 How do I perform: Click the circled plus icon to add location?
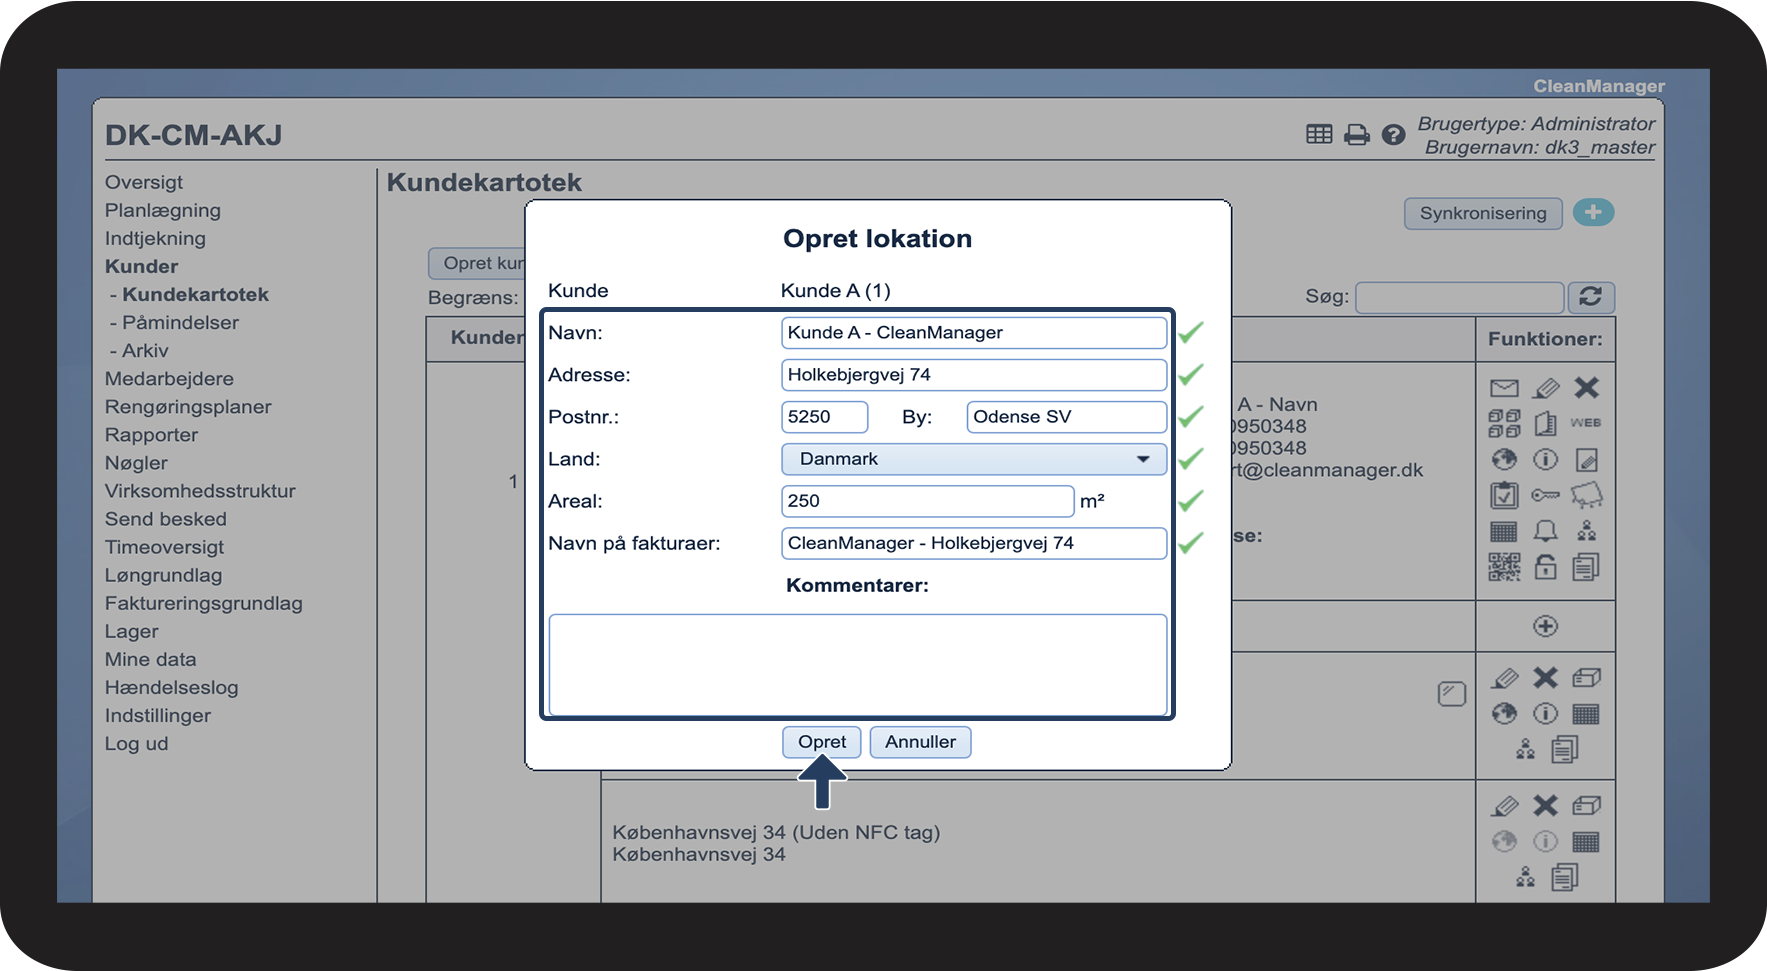coord(1545,626)
